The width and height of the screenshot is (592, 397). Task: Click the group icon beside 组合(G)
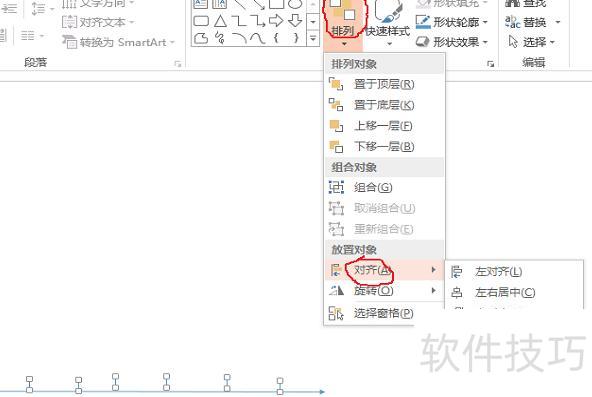coord(336,188)
